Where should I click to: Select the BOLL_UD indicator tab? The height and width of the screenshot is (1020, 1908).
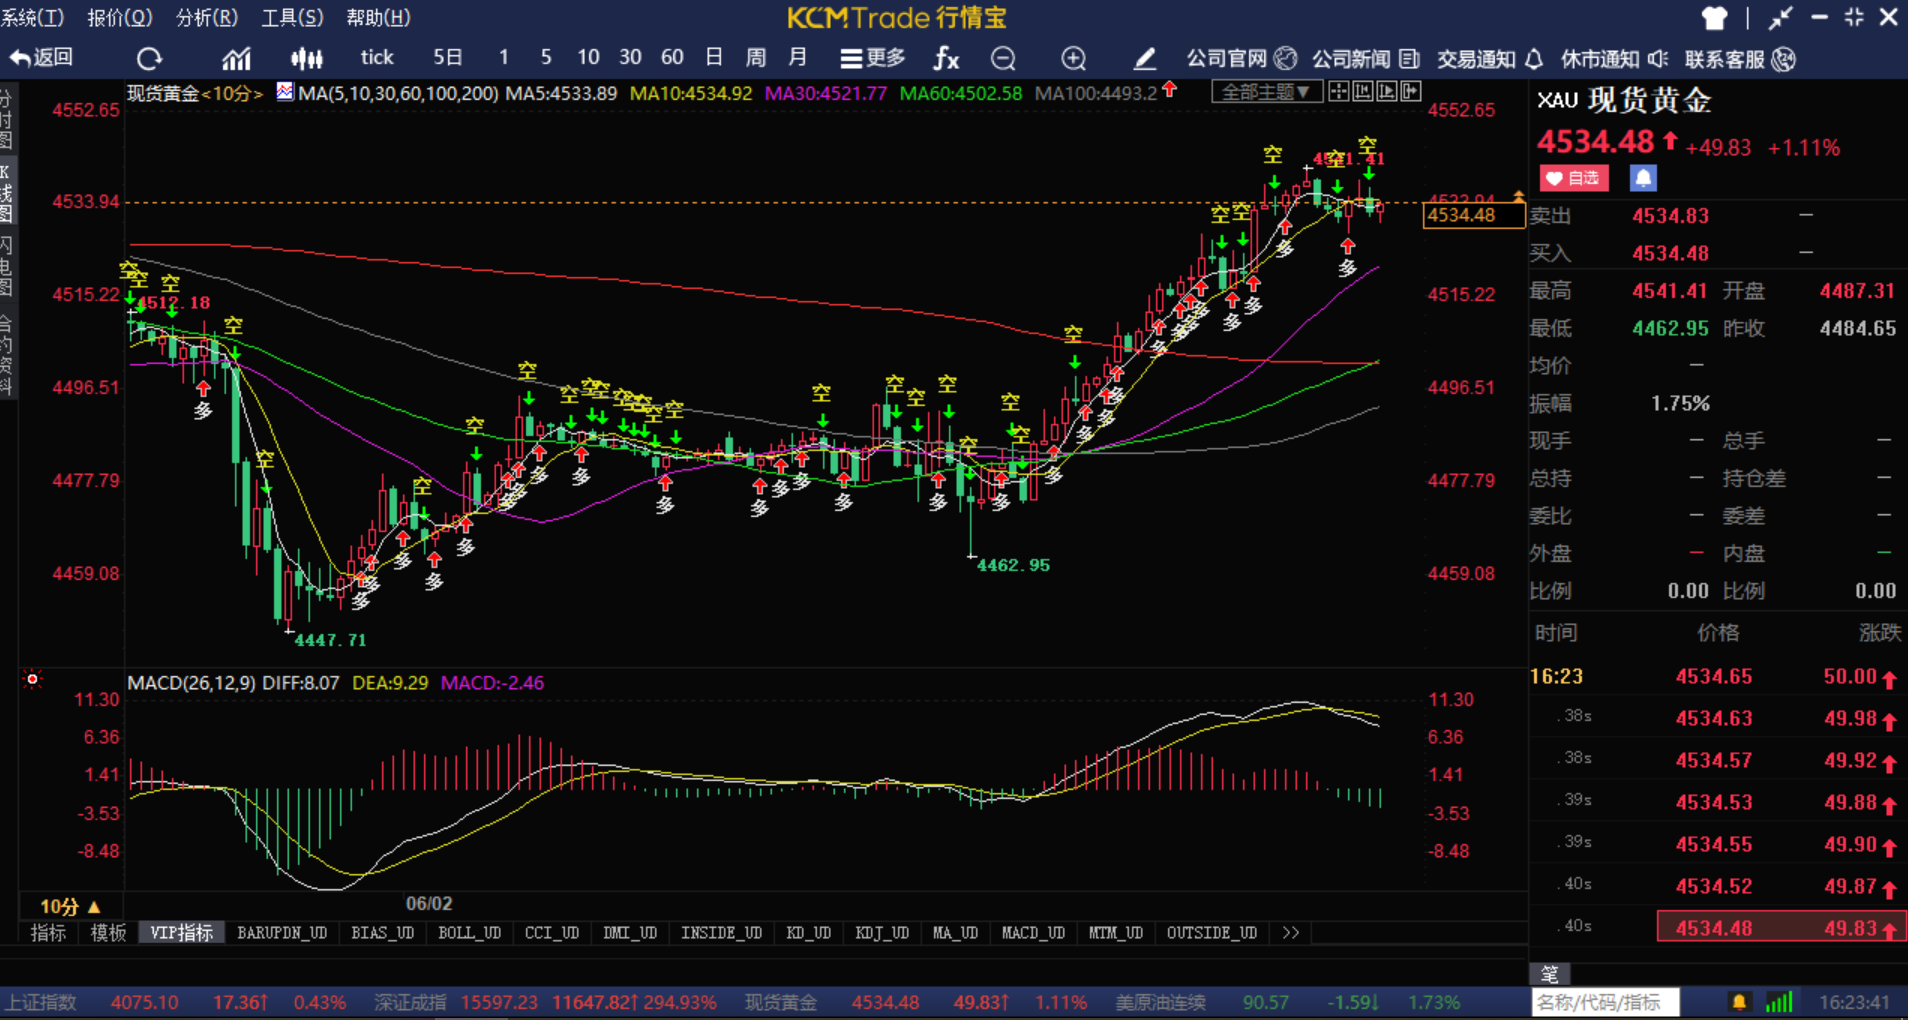pyautogui.click(x=470, y=933)
